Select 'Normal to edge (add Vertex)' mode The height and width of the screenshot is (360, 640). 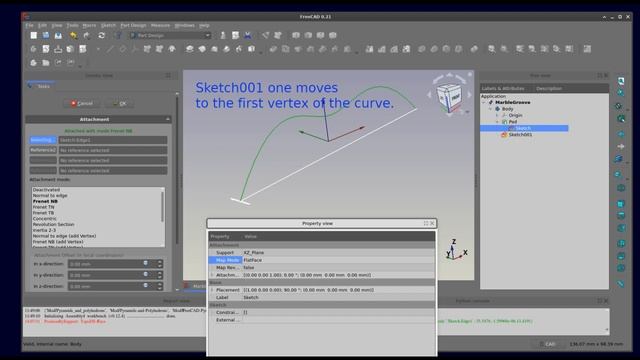click(x=64, y=236)
